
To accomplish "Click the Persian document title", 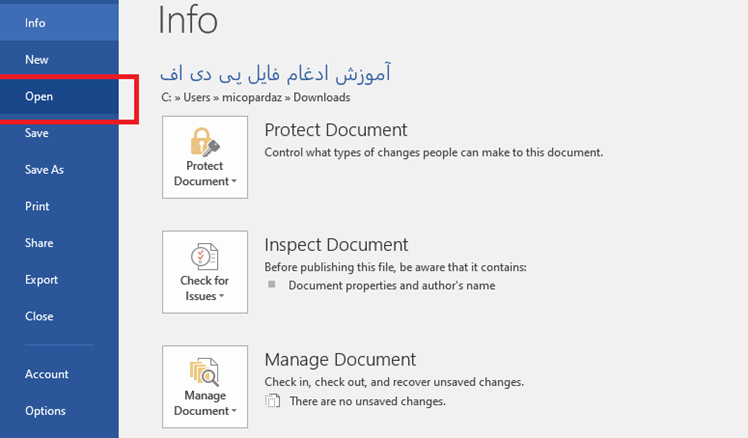I will (275, 73).
